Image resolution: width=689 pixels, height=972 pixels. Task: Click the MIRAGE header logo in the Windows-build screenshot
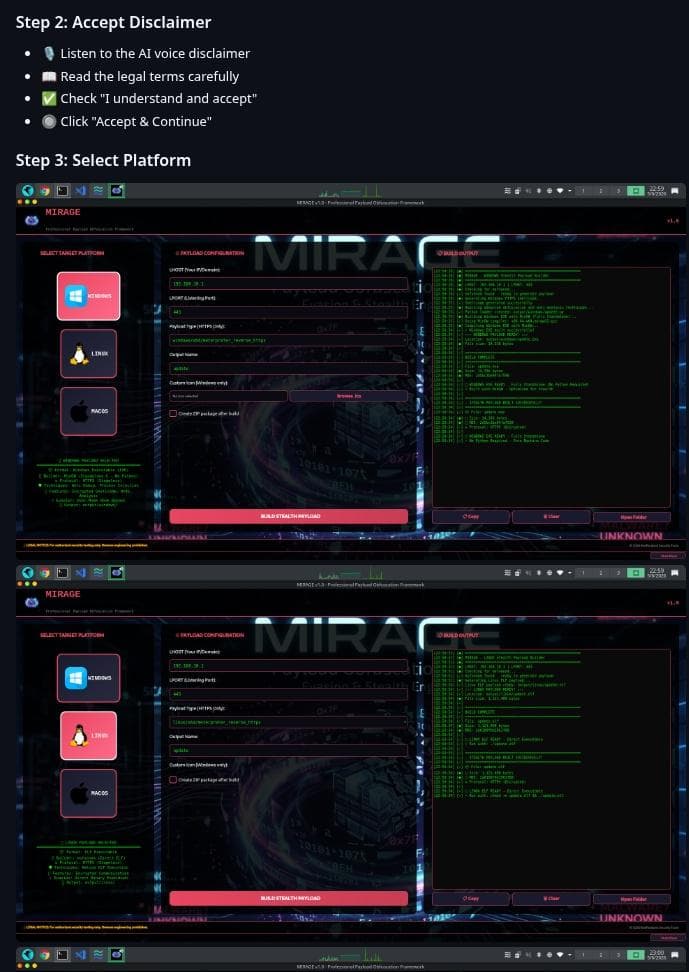[32, 220]
